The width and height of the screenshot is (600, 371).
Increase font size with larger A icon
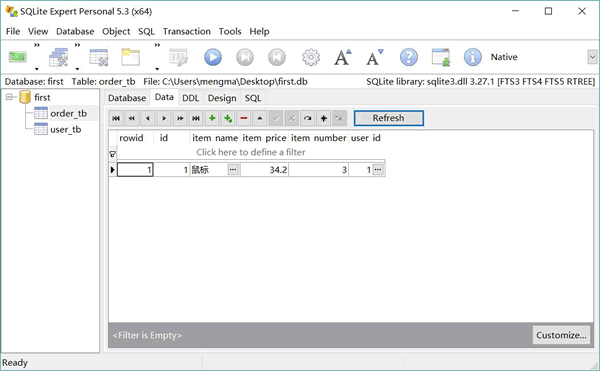[342, 57]
